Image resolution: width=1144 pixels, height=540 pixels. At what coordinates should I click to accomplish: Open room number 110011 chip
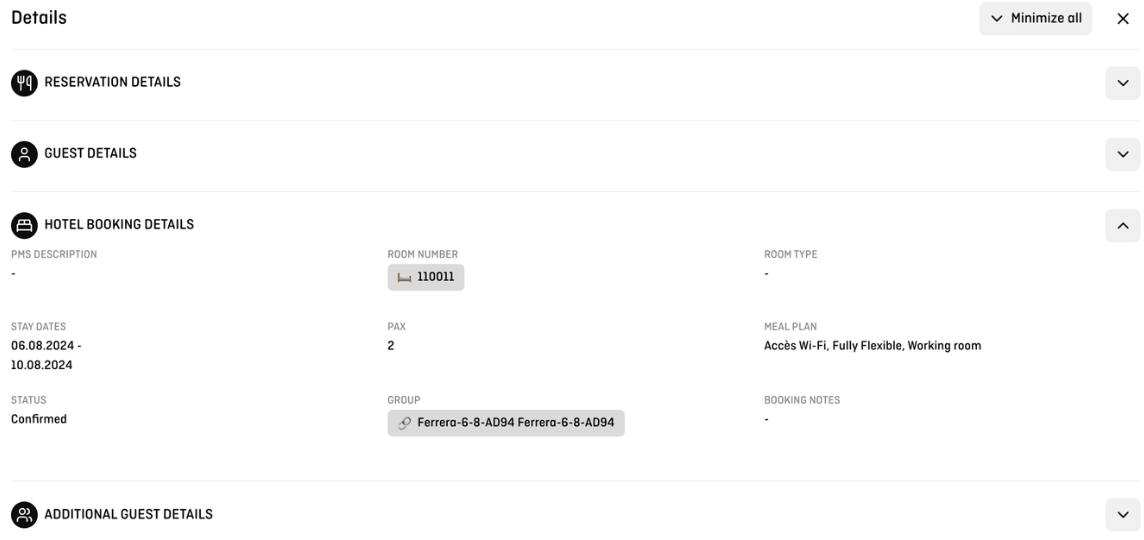[425, 277]
